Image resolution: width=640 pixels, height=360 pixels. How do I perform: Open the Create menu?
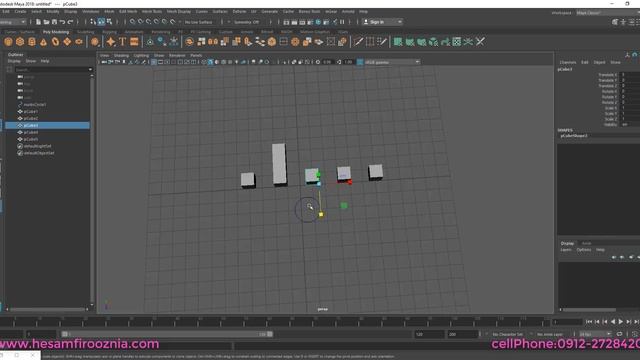(x=20, y=11)
